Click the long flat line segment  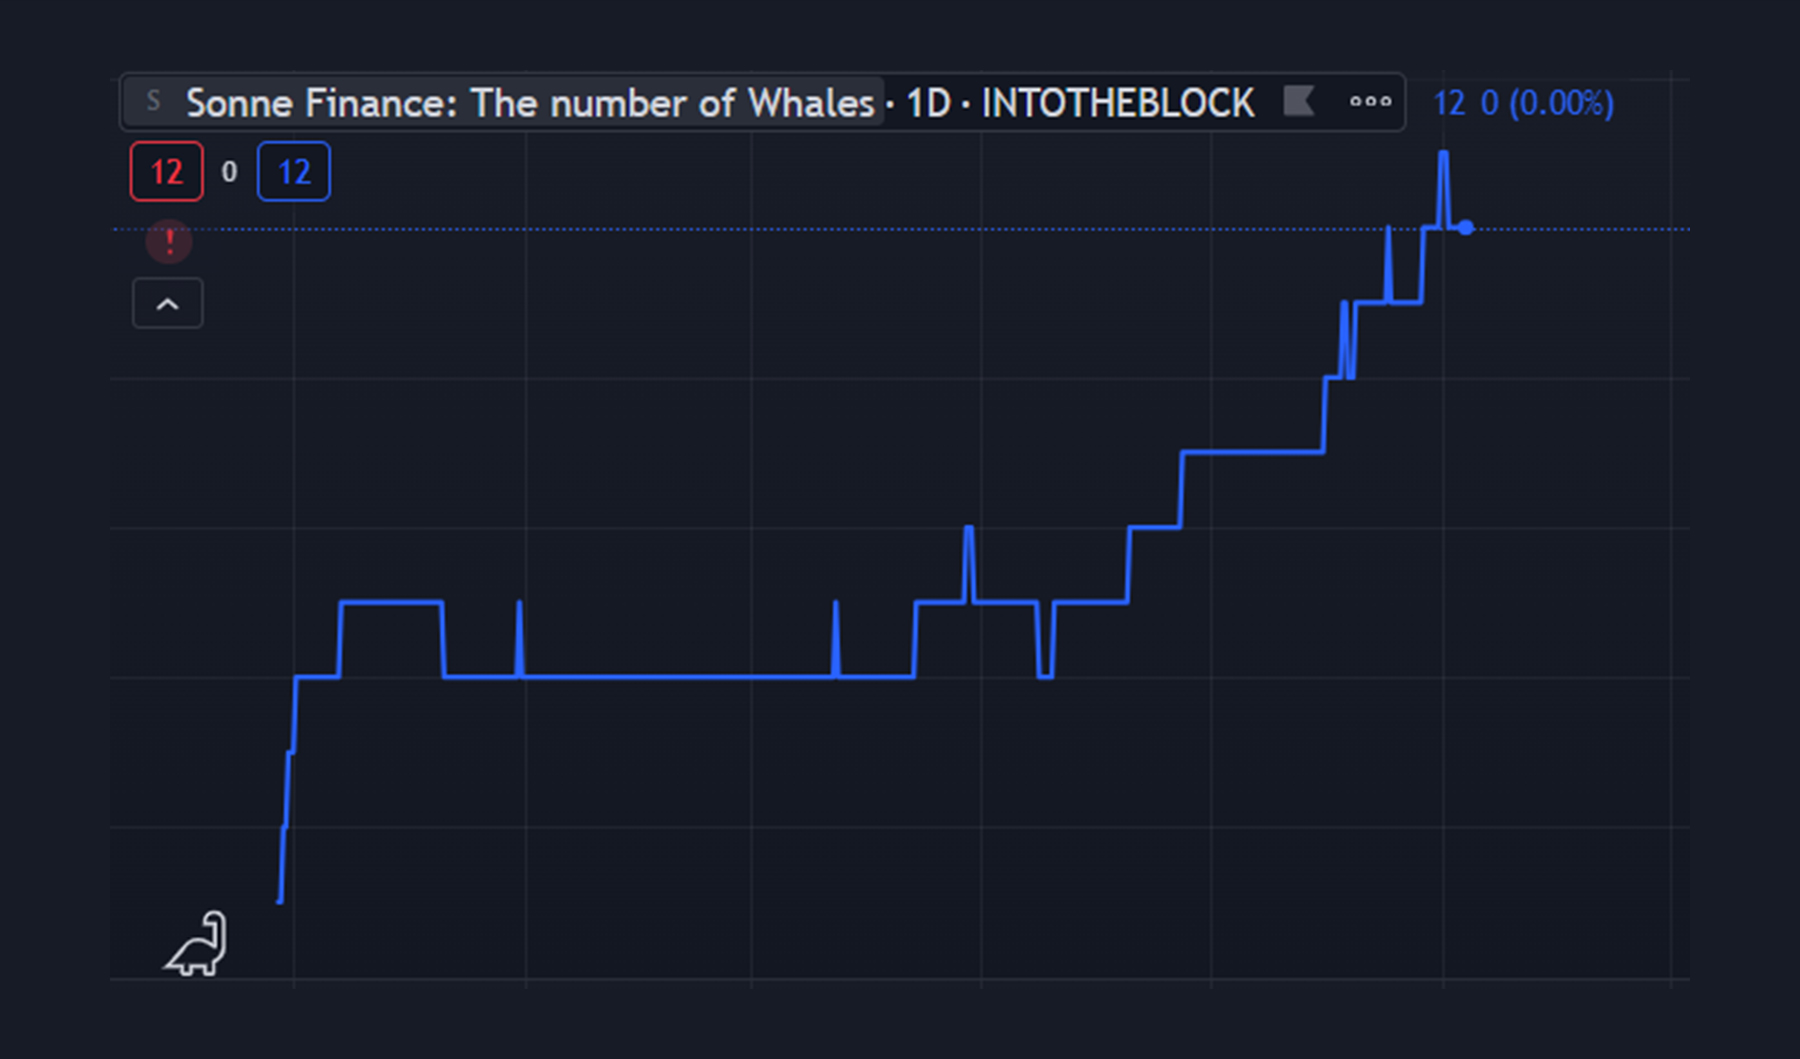click(x=680, y=677)
